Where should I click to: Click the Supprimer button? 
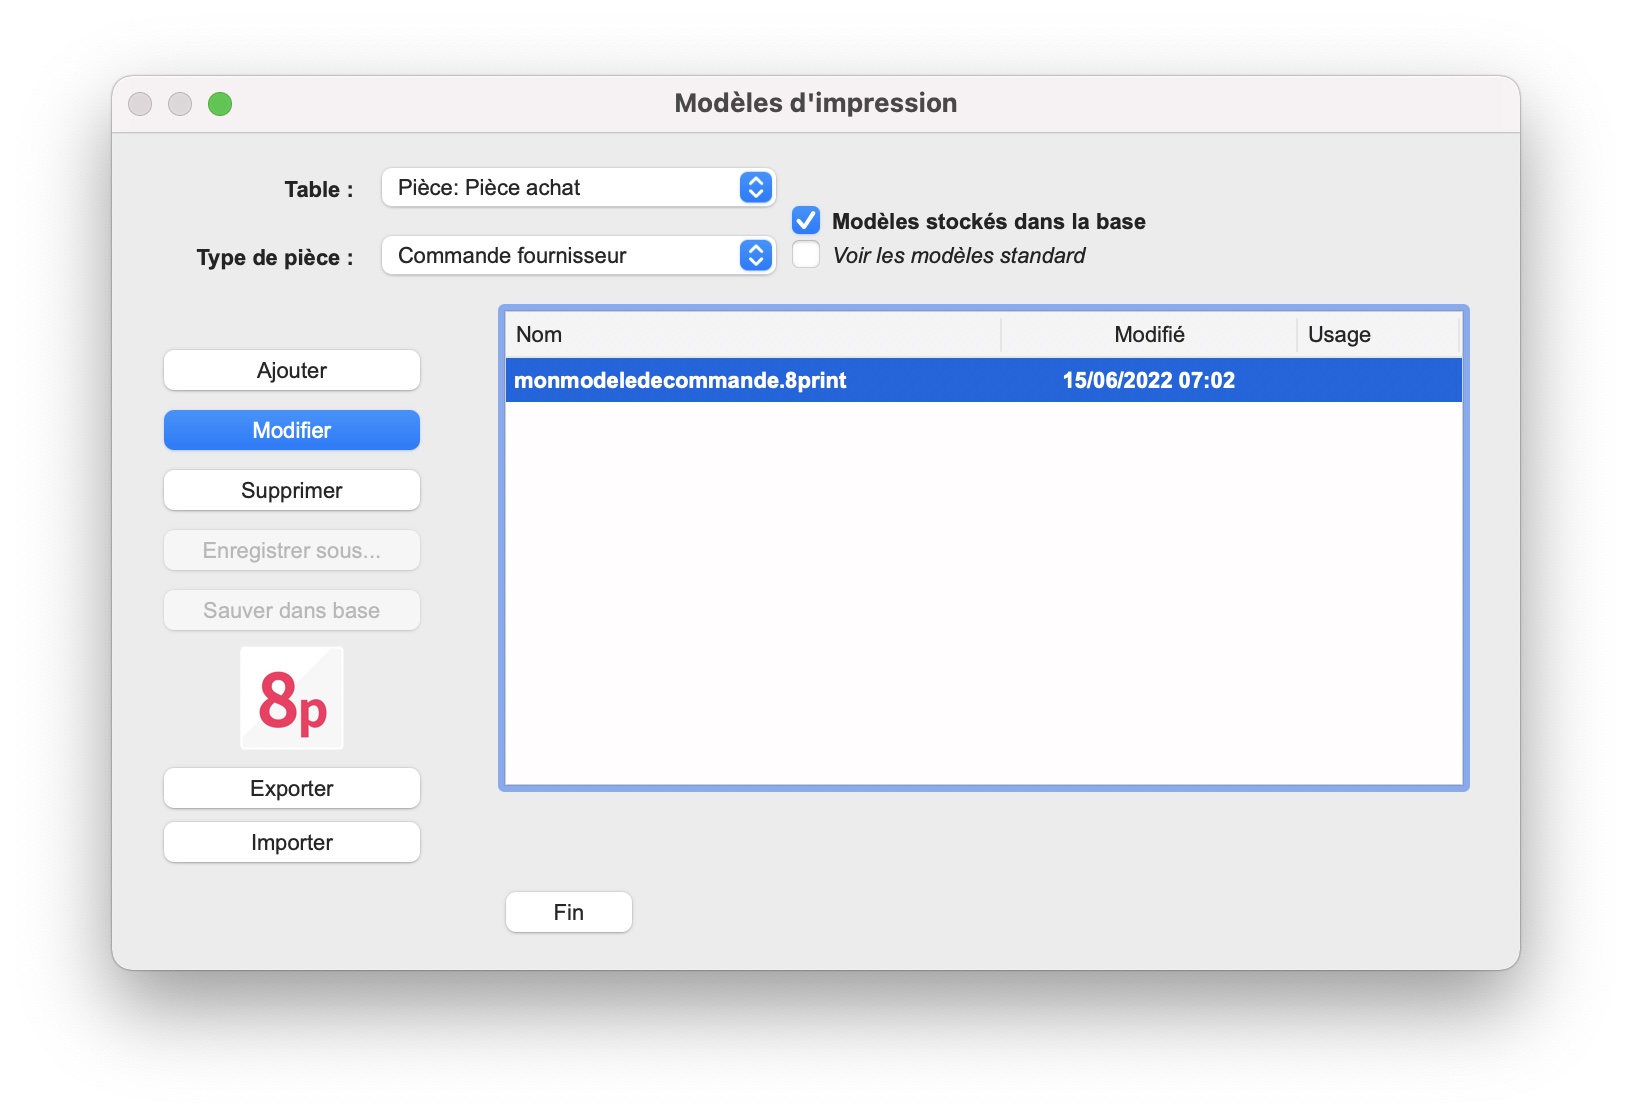pos(292,490)
